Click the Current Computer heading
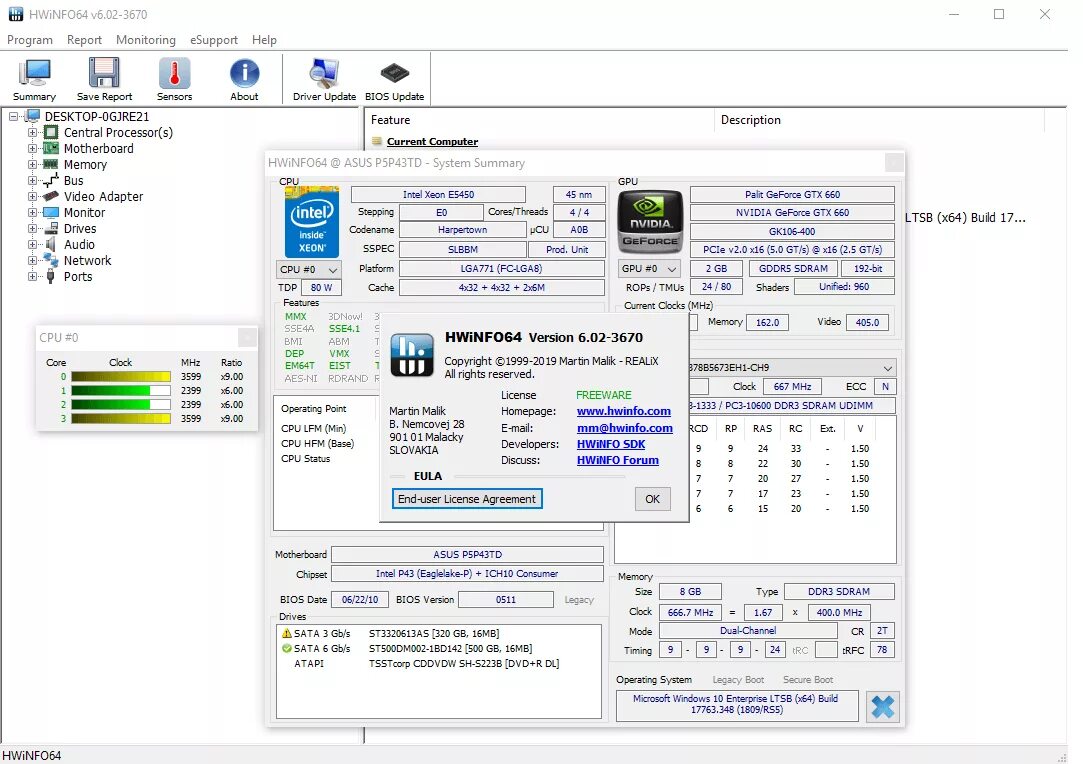The height and width of the screenshot is (764, 1083). 432,142
